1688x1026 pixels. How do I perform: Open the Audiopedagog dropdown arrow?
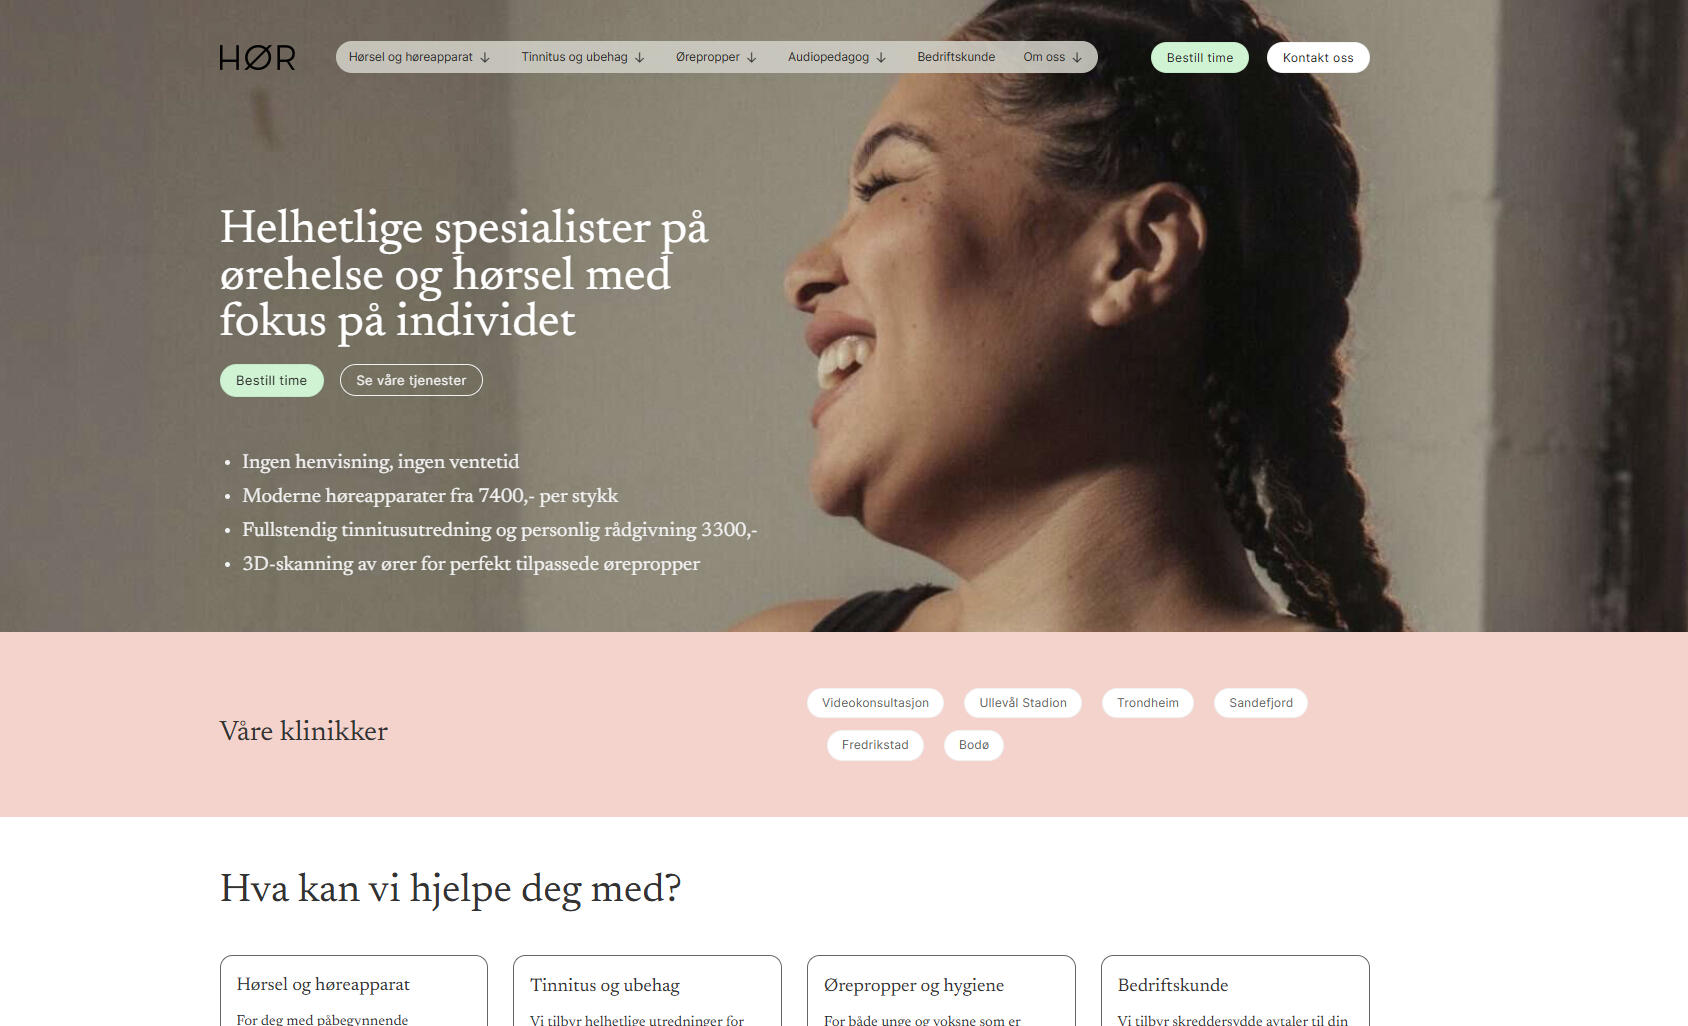pos(881,58)
